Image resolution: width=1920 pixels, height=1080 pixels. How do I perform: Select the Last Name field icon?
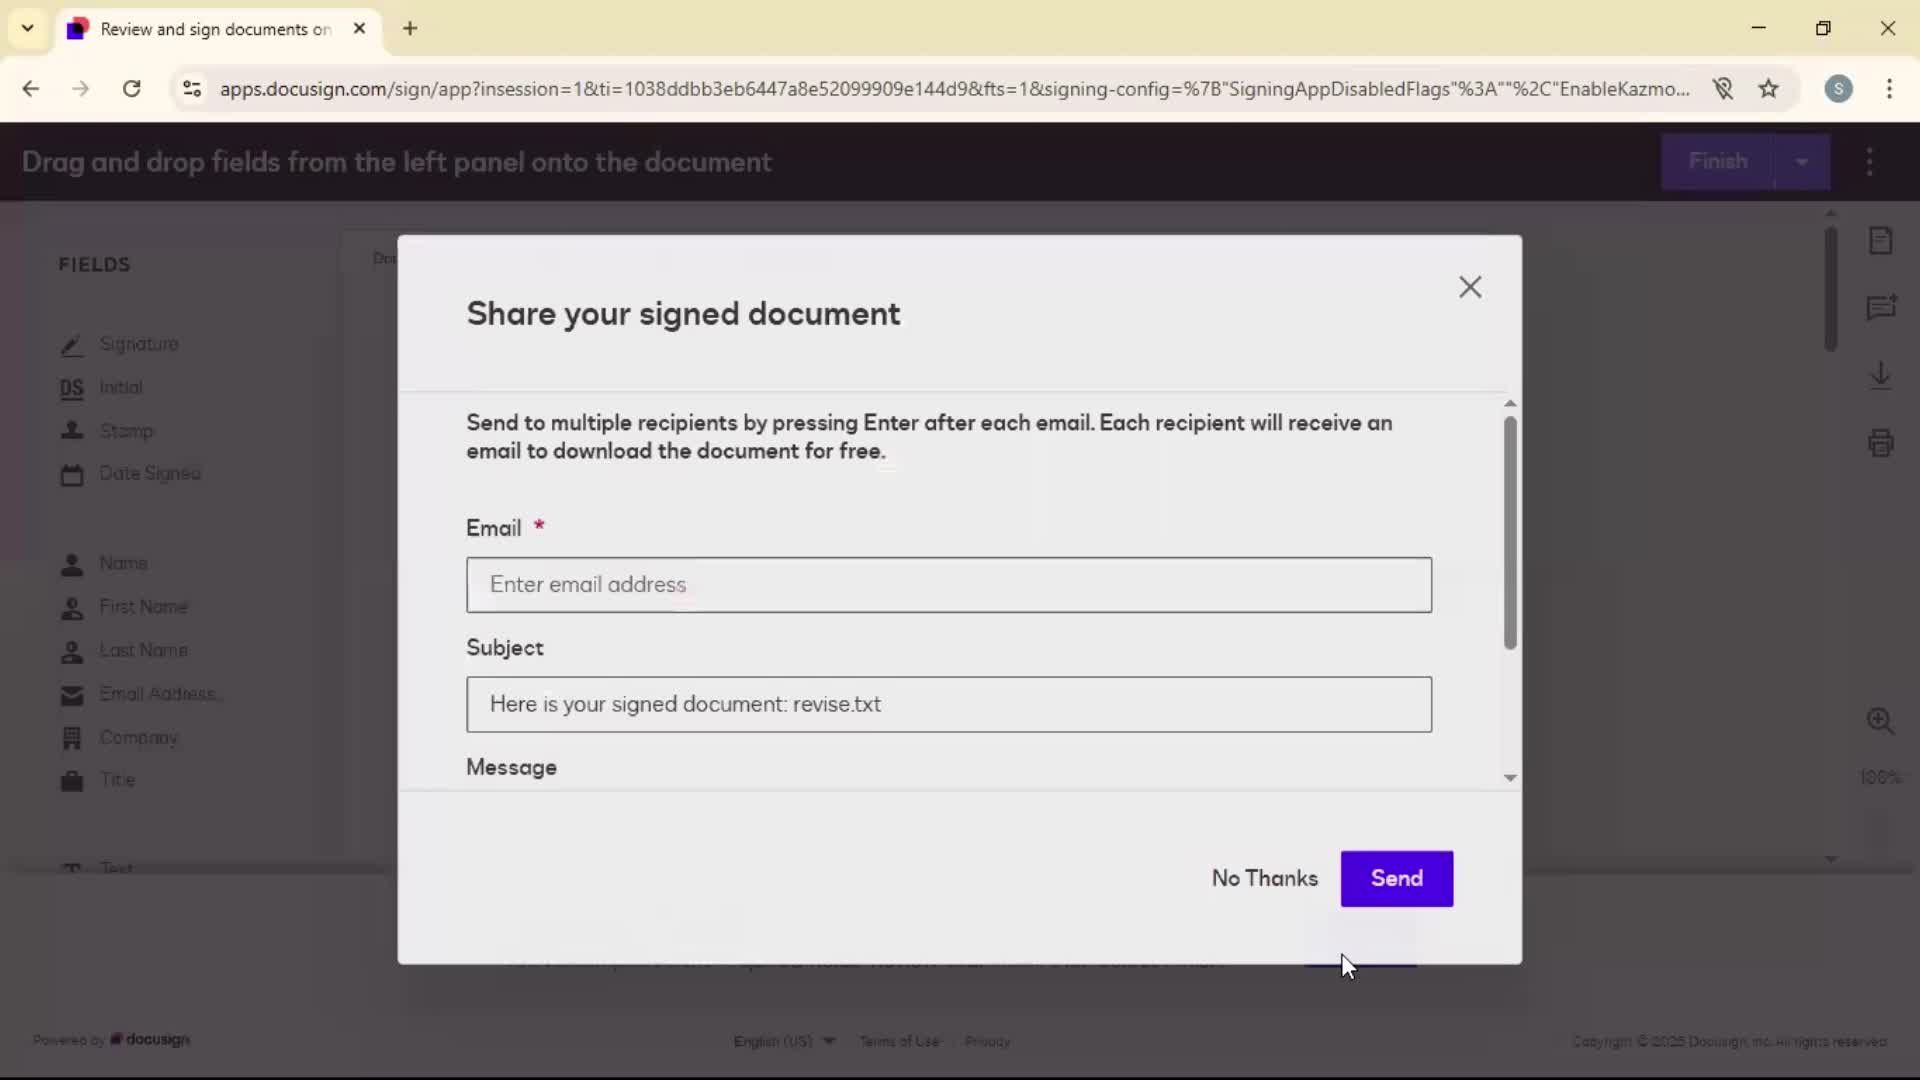point(72,651)
